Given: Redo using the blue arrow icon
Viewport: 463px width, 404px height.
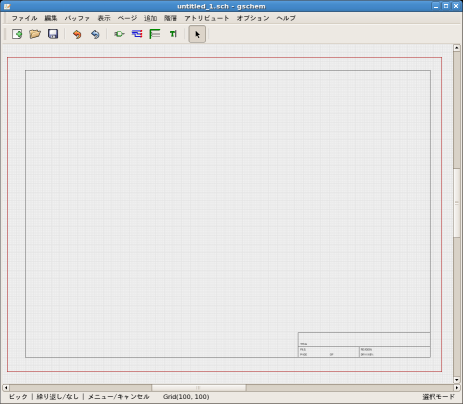Looking at the screenshot, I should 95,34.
